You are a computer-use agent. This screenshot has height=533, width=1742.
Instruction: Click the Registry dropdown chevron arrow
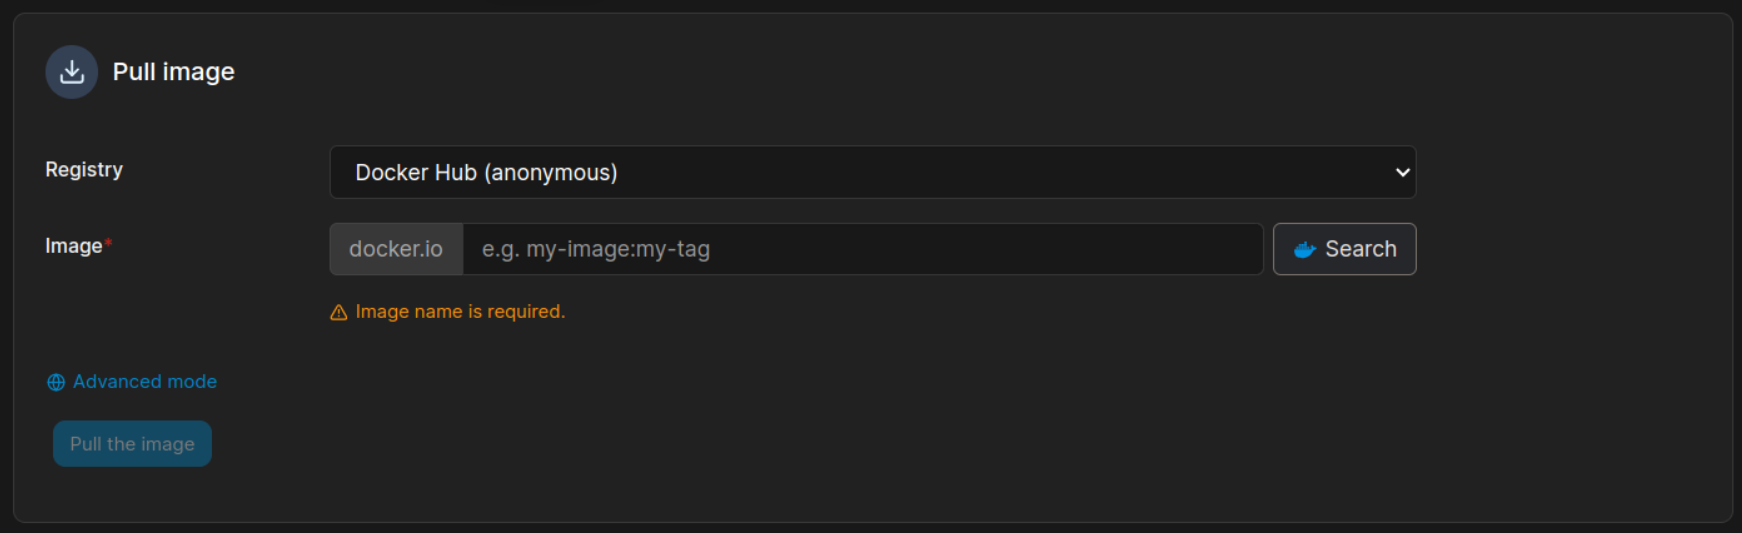point(1402,172)
